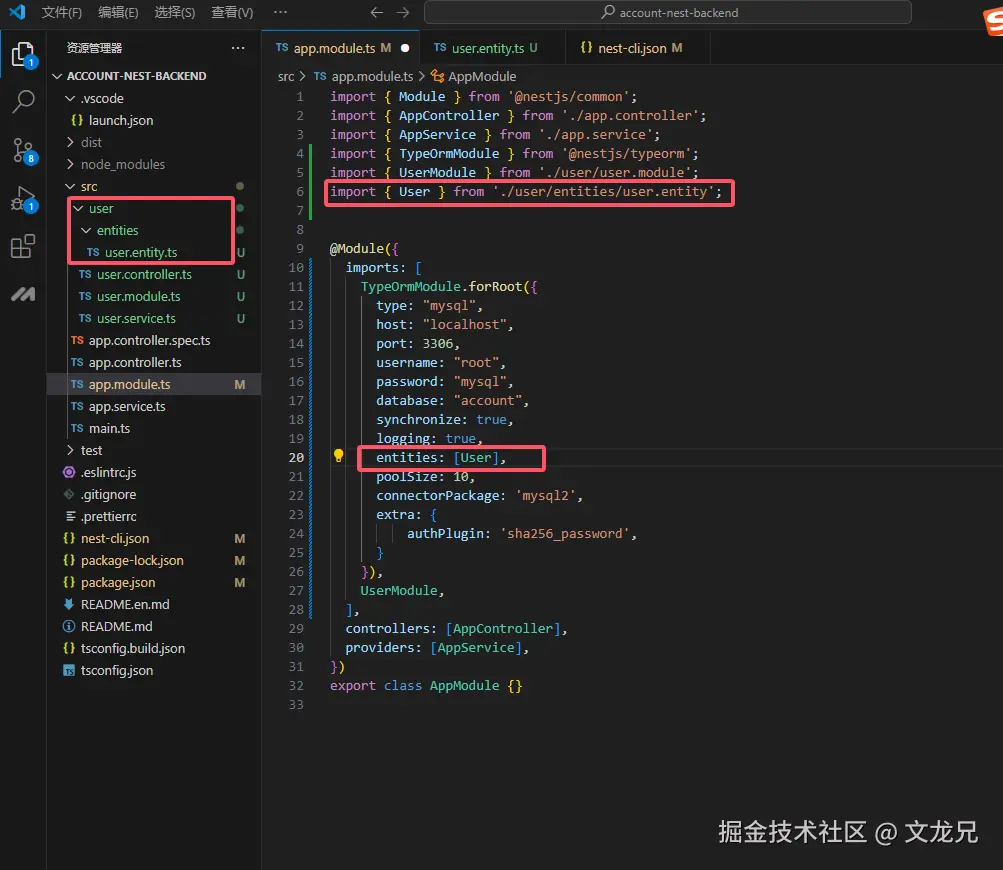Click the UserModule entry in imports array
The image size is (1003, 870).
402,591
